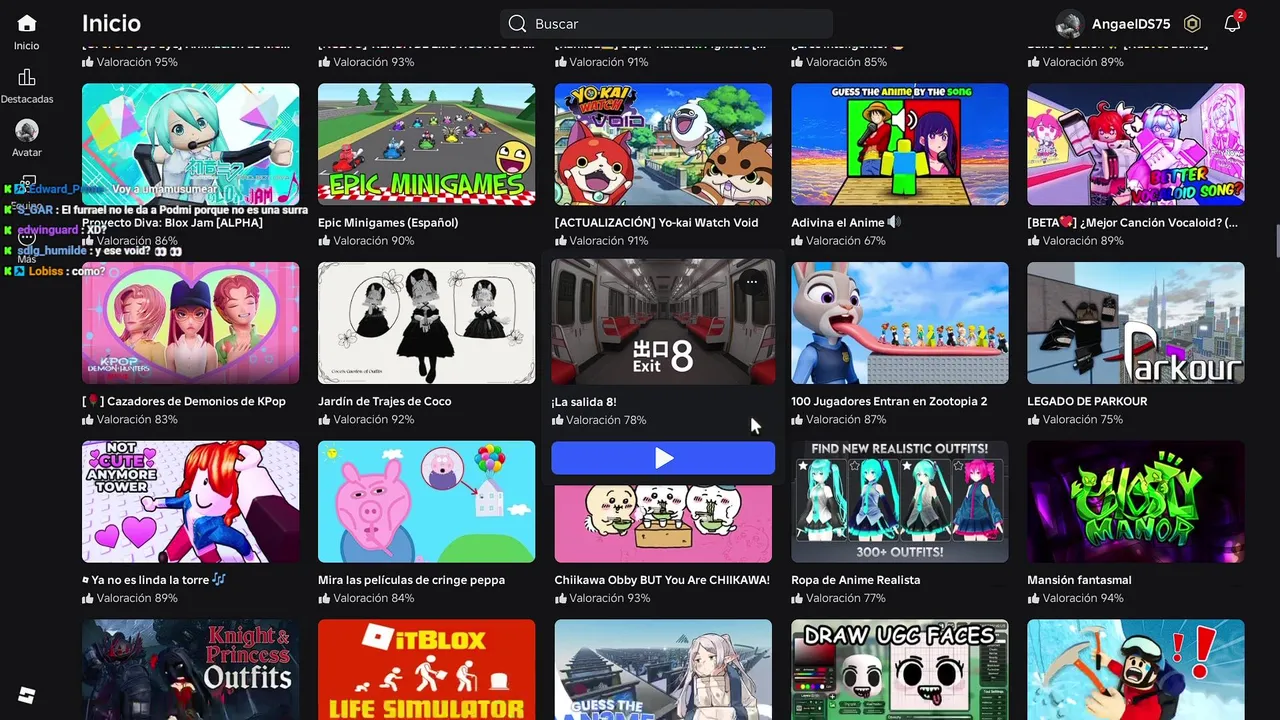Open the Yo-kai Watch Void thumbnail
This screenshot has width=1280, height=720.
[663, 144]
